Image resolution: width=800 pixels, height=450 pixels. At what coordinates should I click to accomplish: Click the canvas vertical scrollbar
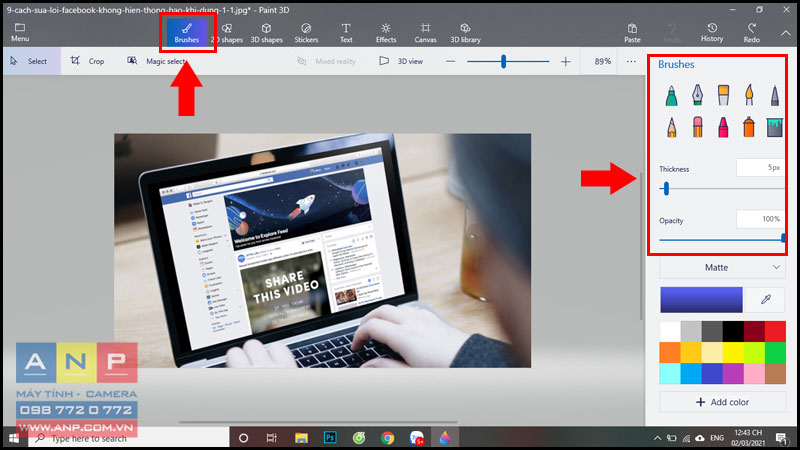[641, 247]
